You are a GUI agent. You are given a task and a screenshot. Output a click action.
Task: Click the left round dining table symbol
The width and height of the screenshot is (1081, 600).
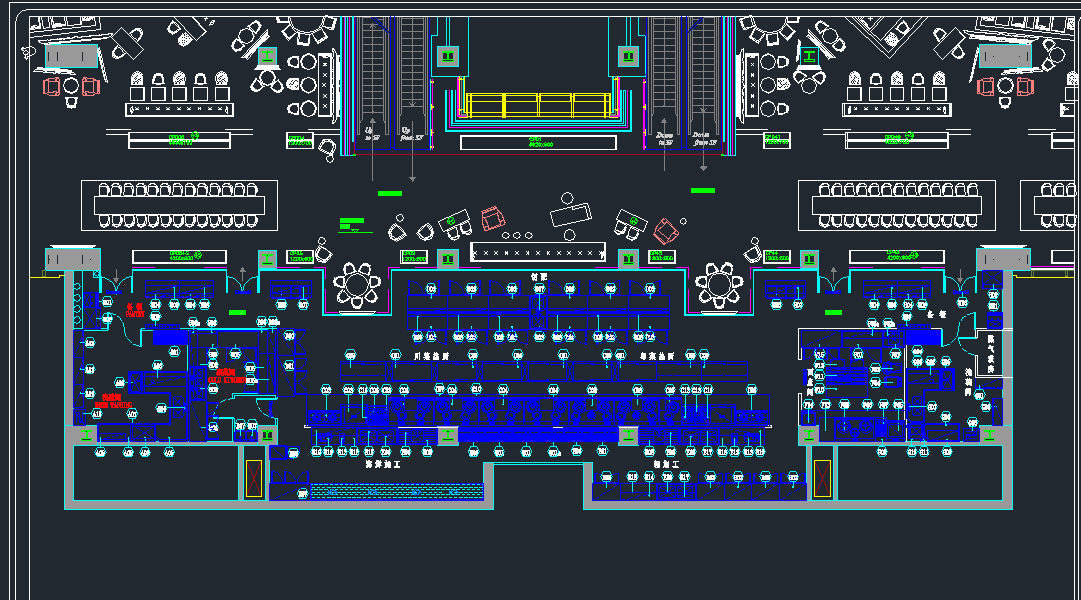357,283
